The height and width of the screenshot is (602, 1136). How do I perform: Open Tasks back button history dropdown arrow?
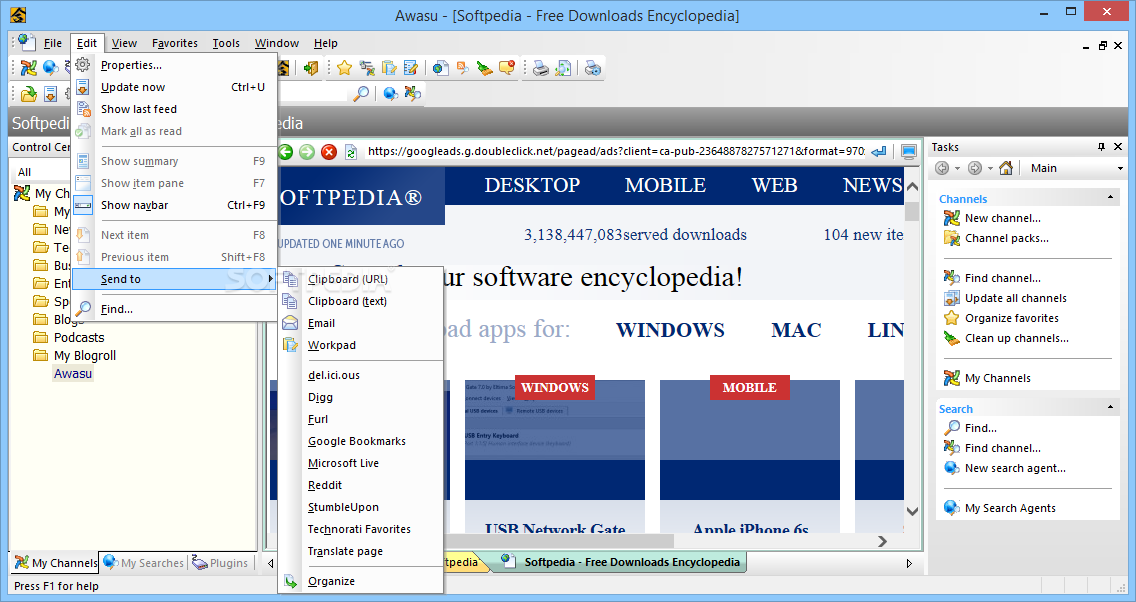point(957,169)
